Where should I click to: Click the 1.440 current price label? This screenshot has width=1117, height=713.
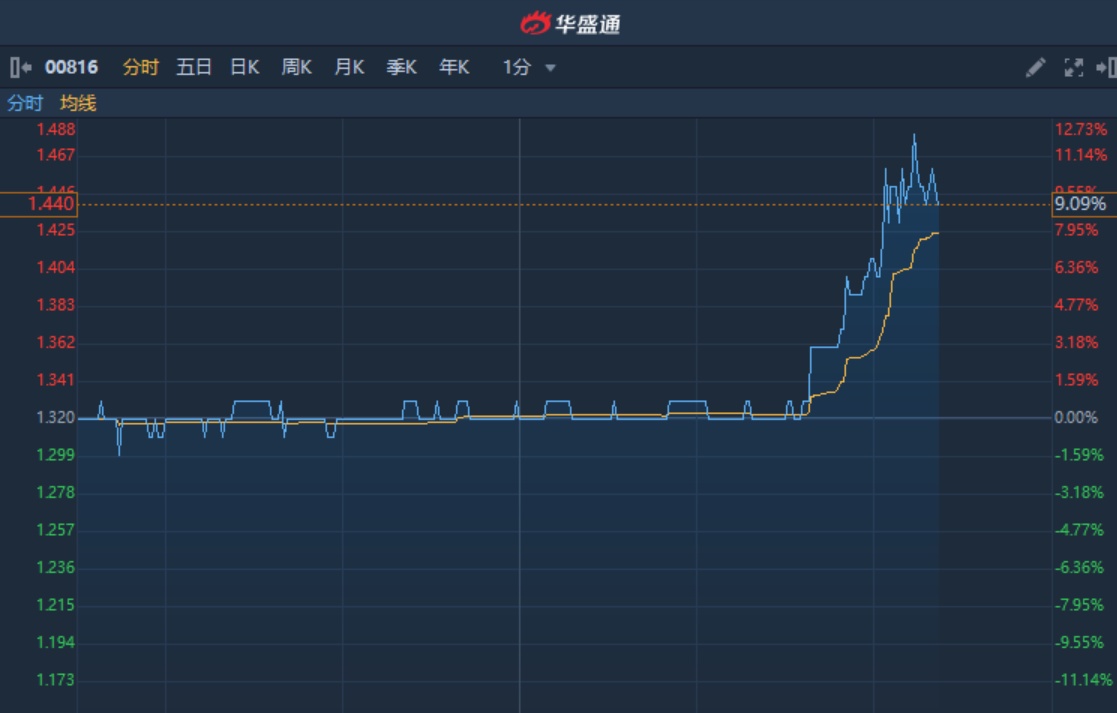click(x=39, y=204)
